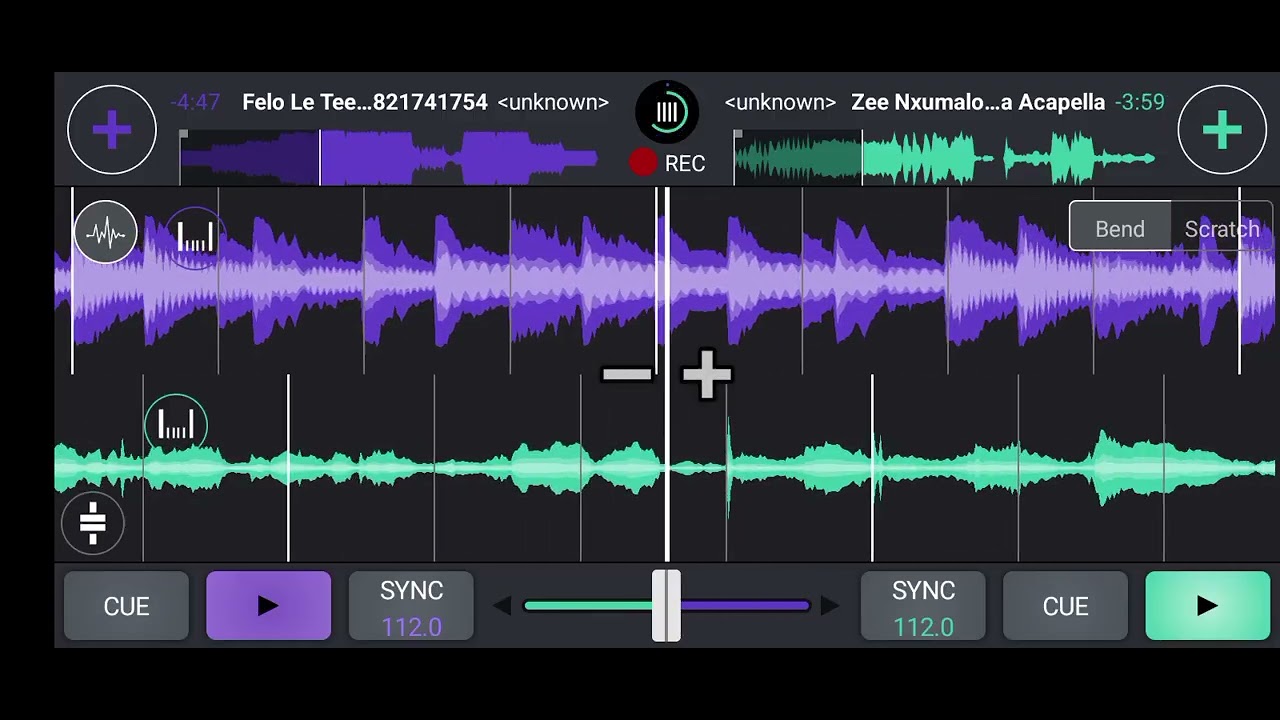Tap the purple plus to load left deck track
The width and height of the screenshot is (1280, 720).
click(112, 130)
